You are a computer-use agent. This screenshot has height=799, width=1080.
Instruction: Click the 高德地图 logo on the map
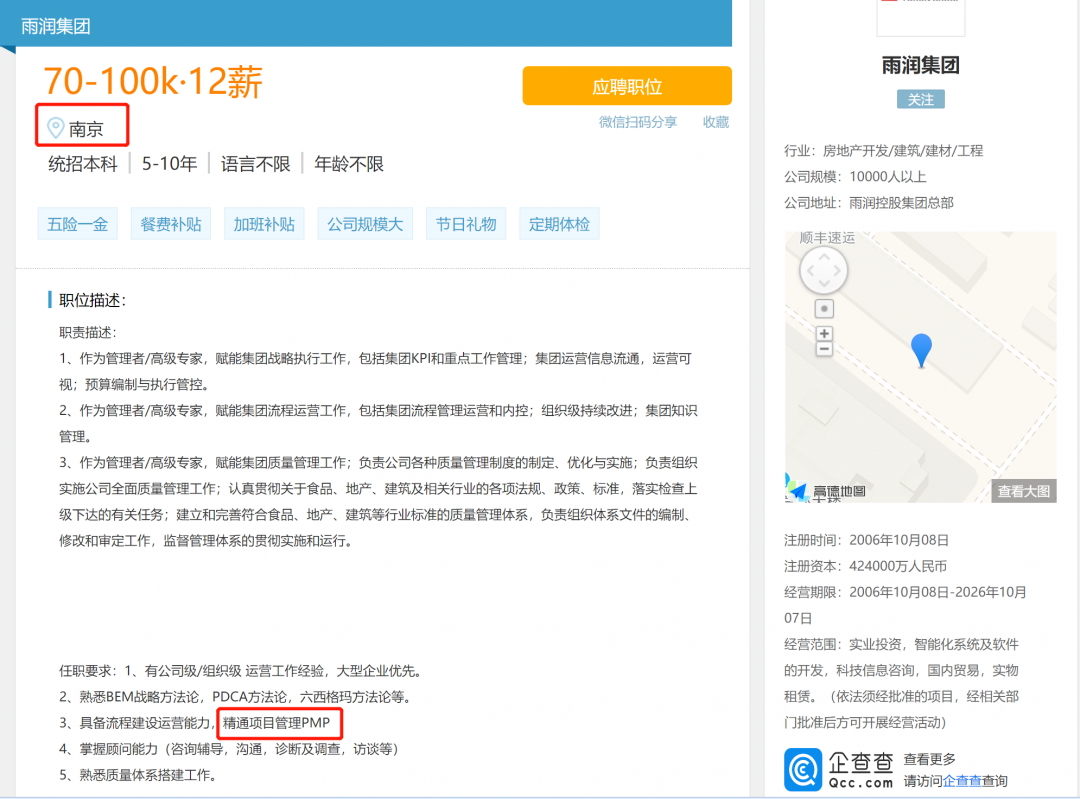tap(826, 490)
